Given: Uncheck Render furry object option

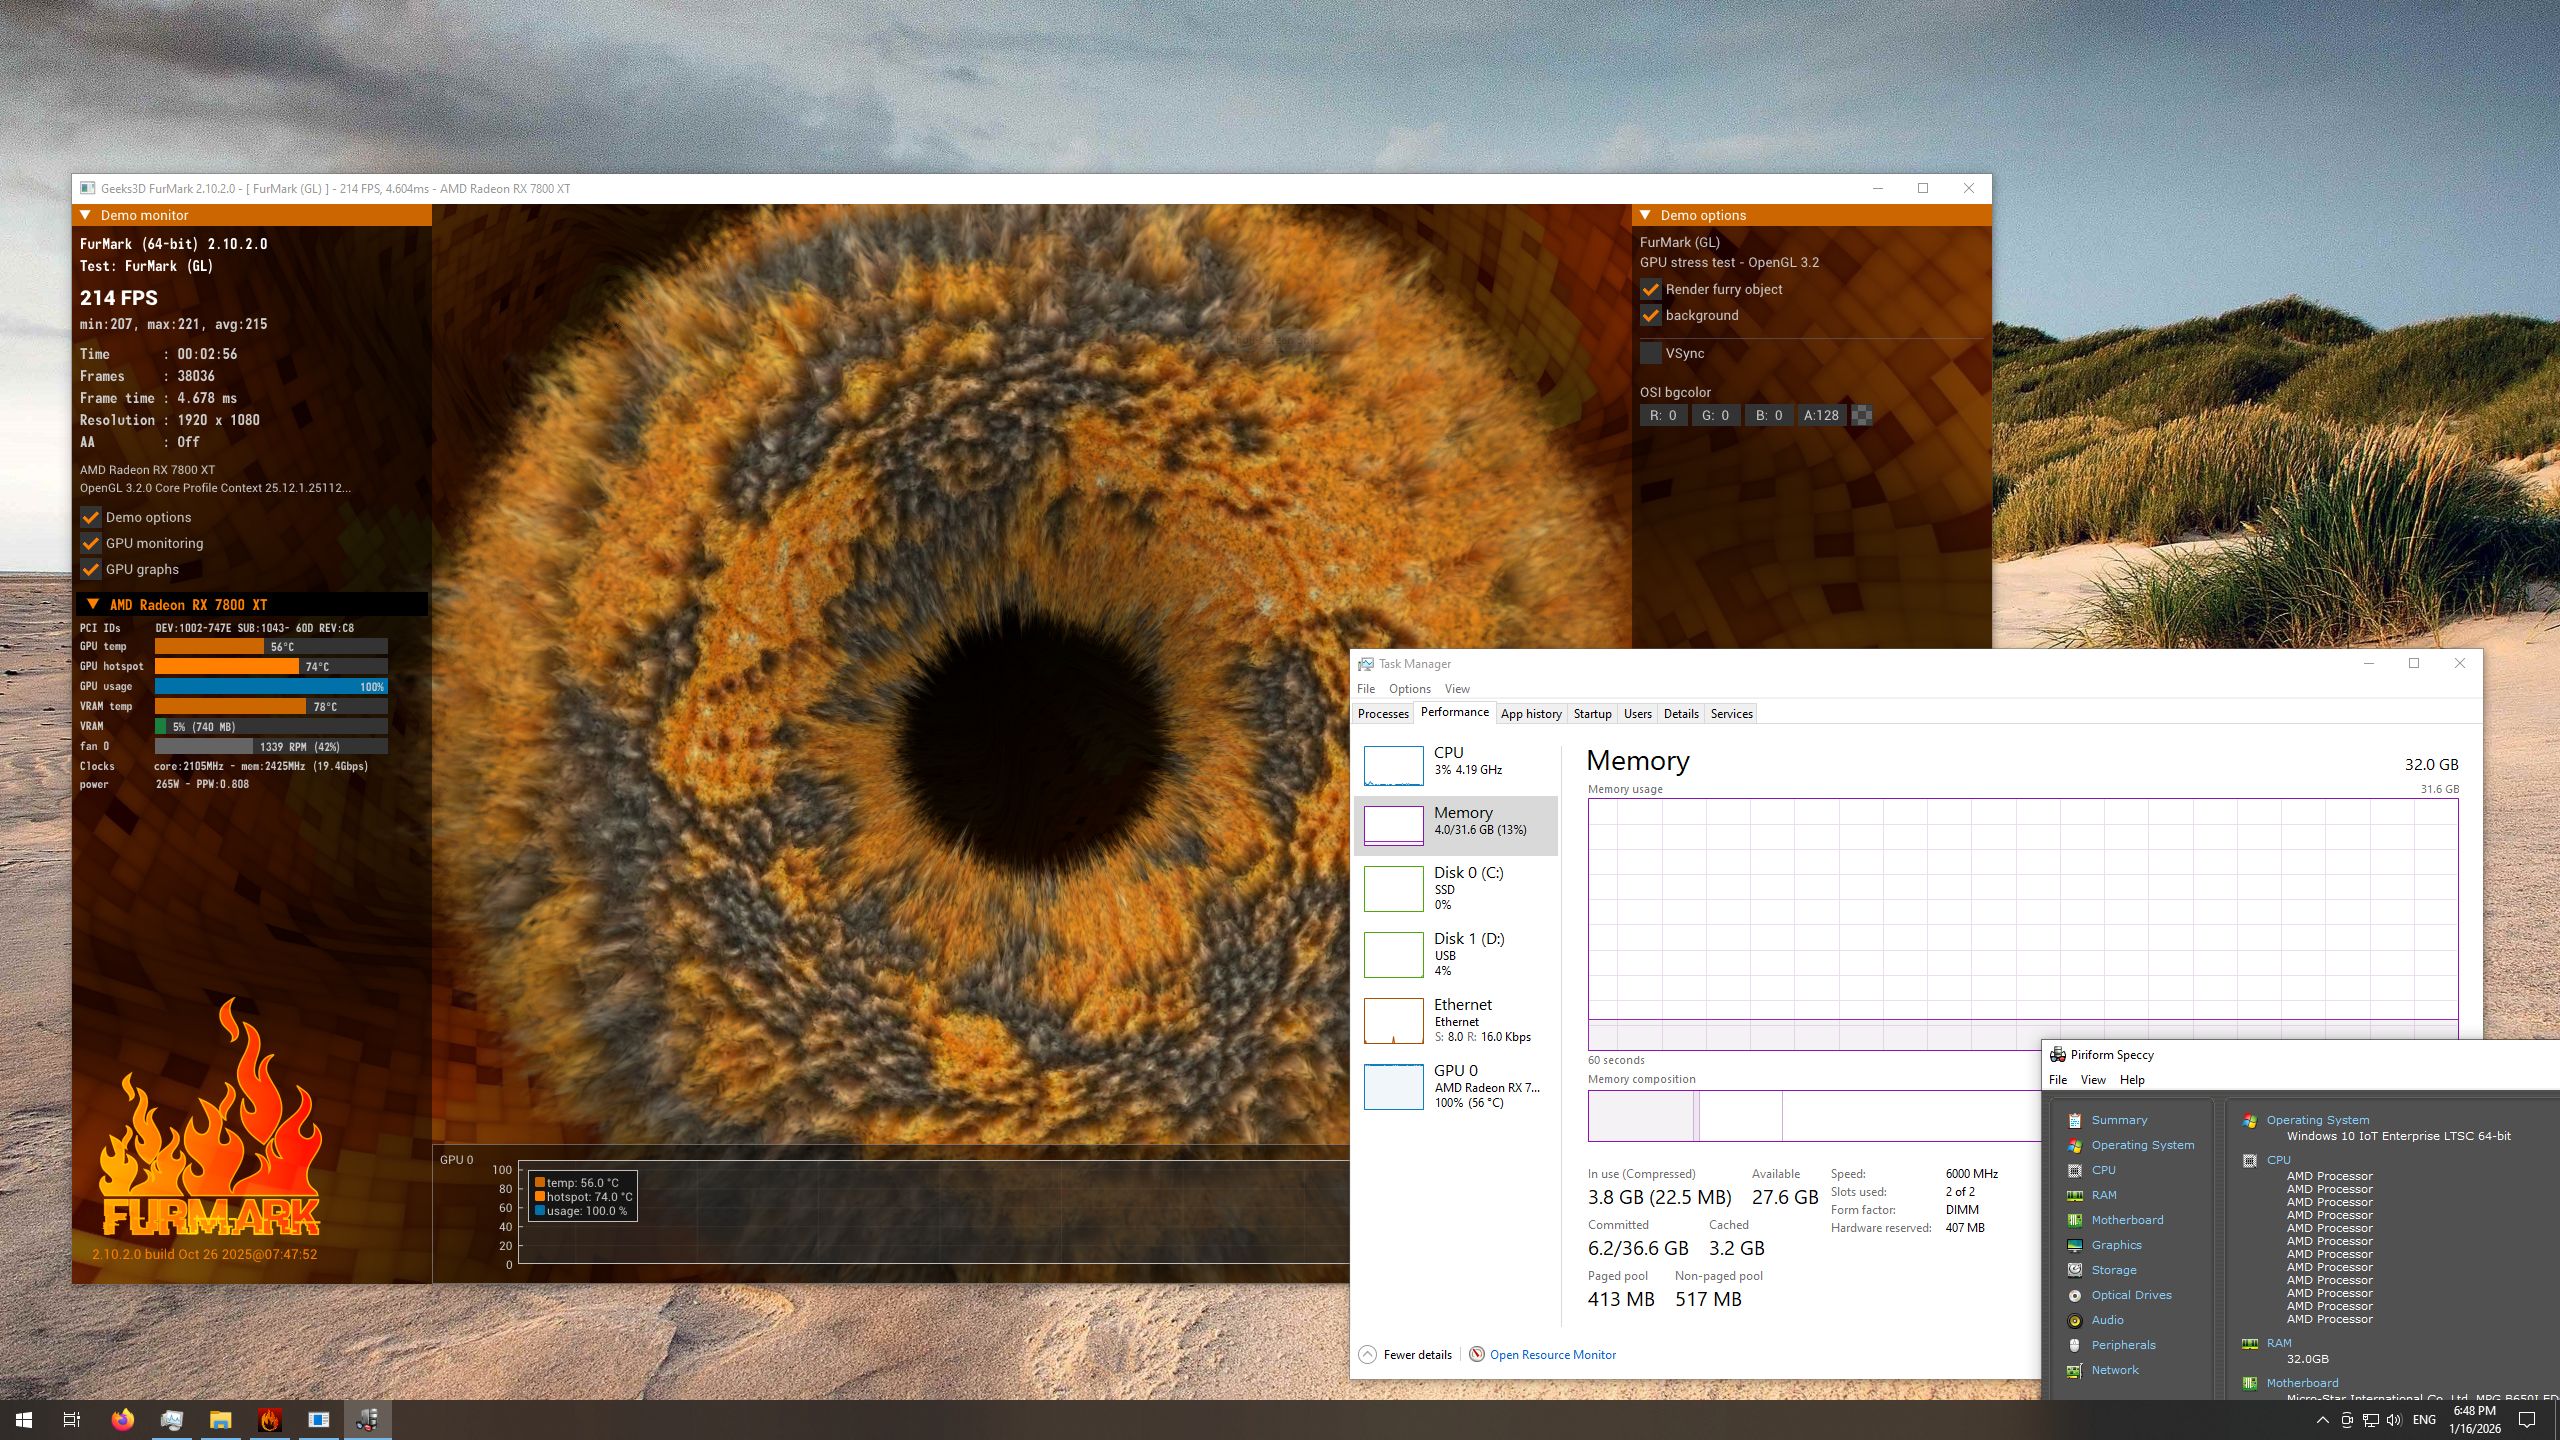Looking at the screenshot, I should 1651,289.
